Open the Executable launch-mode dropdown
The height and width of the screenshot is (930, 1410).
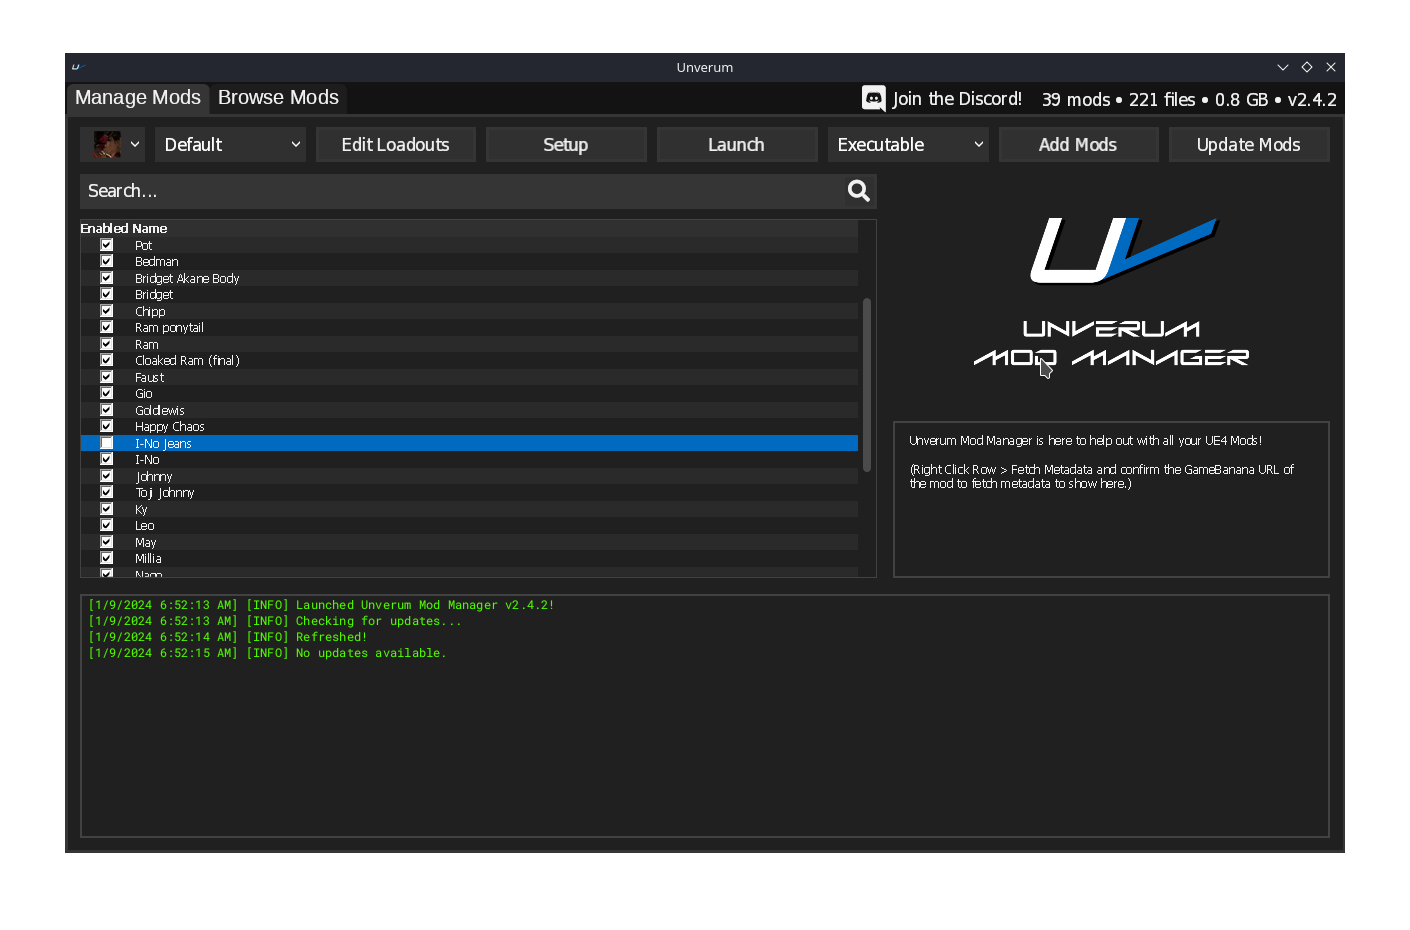click(908, 144)
